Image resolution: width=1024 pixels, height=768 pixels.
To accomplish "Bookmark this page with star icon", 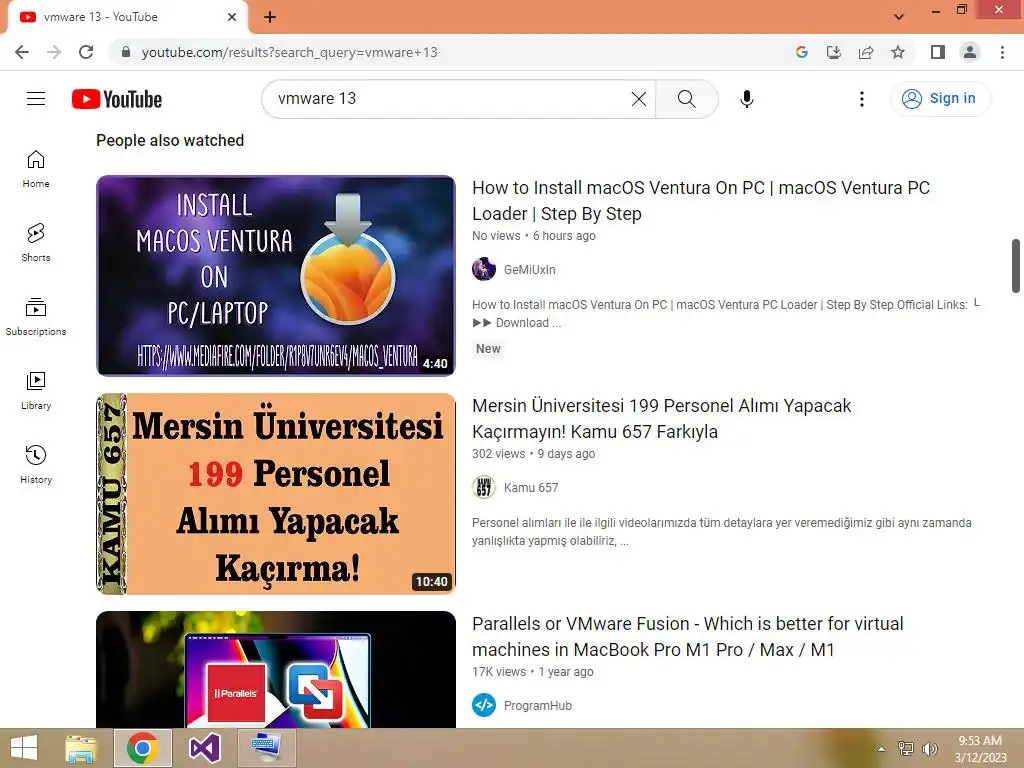I will coord(898,52).
